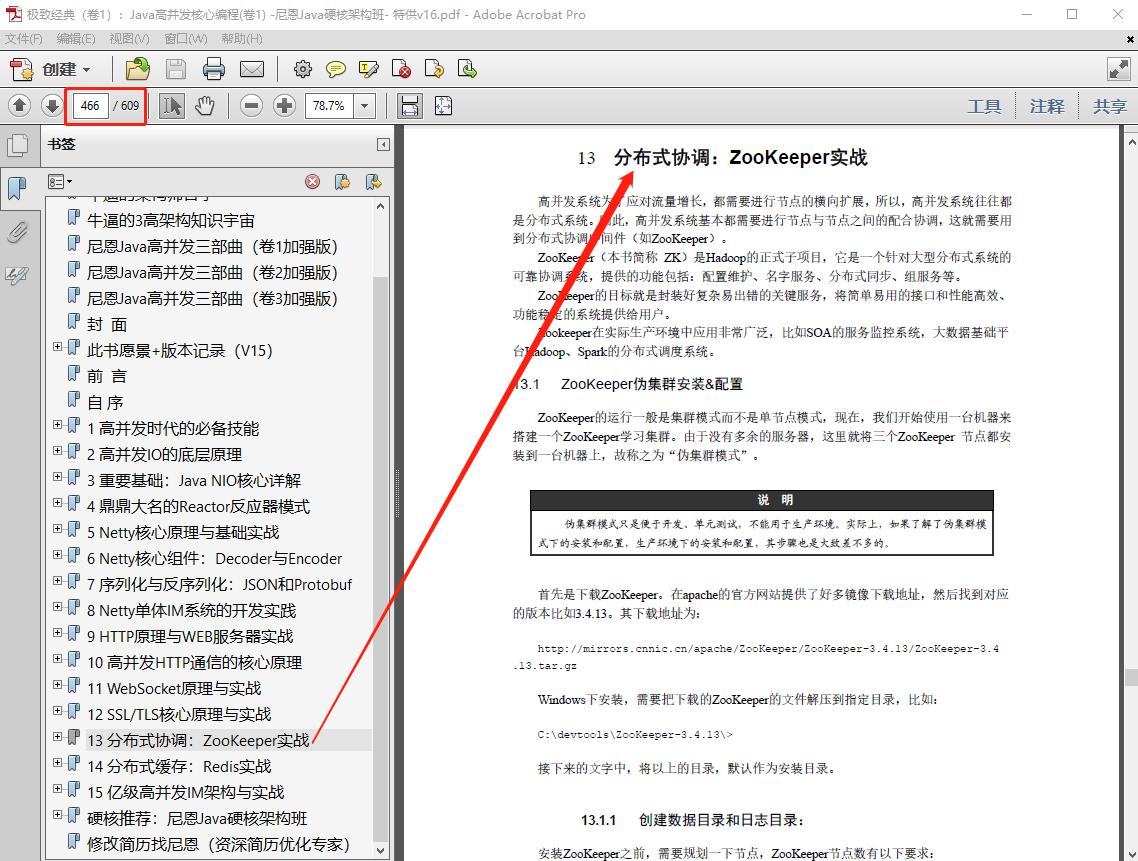Select the 前 言 bookmark
This screenshot has width=1138, height=861.
pyautogui.click(x=107, y=376)
